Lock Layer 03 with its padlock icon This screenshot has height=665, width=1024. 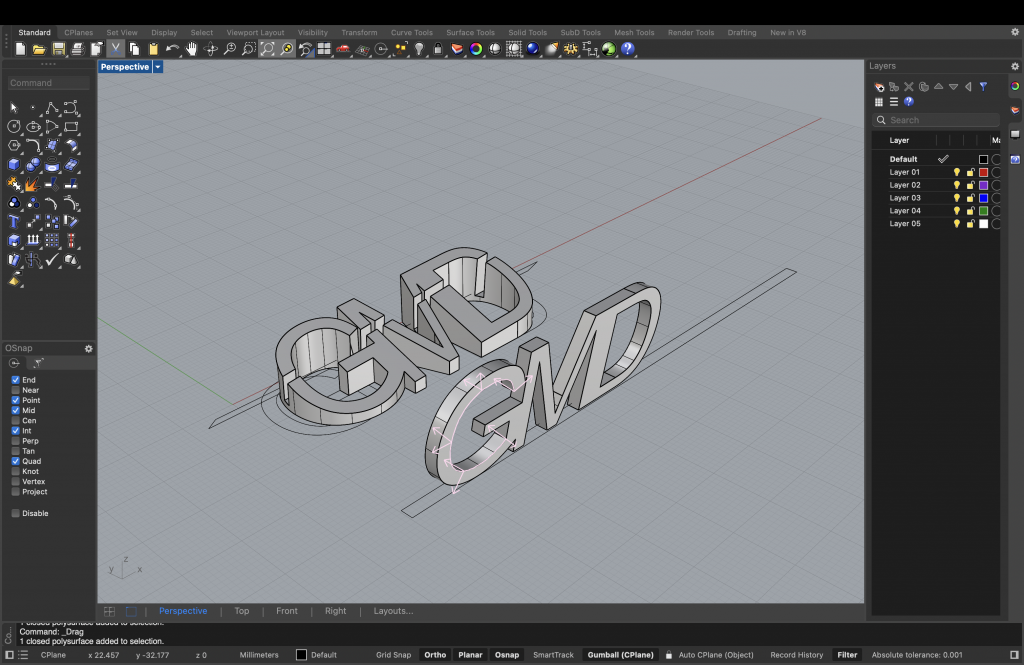pyautogui.click(x=970, y=198)
